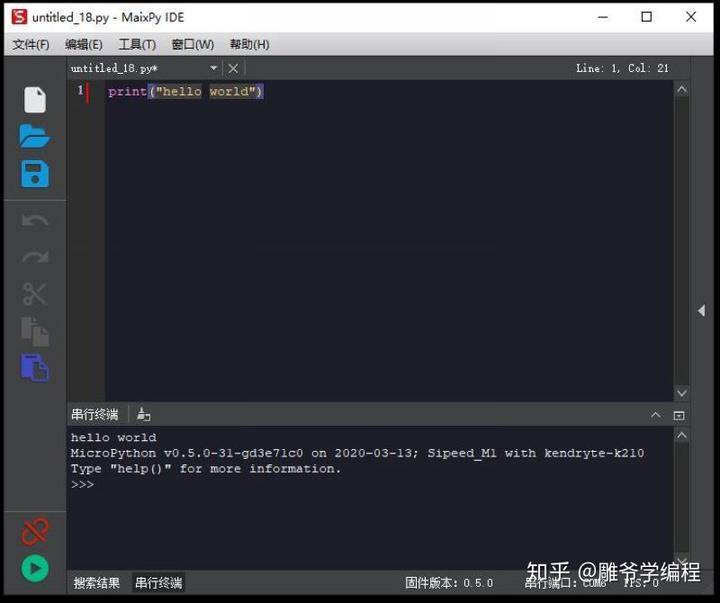Close the untitled_18.py document

(233, 68)
